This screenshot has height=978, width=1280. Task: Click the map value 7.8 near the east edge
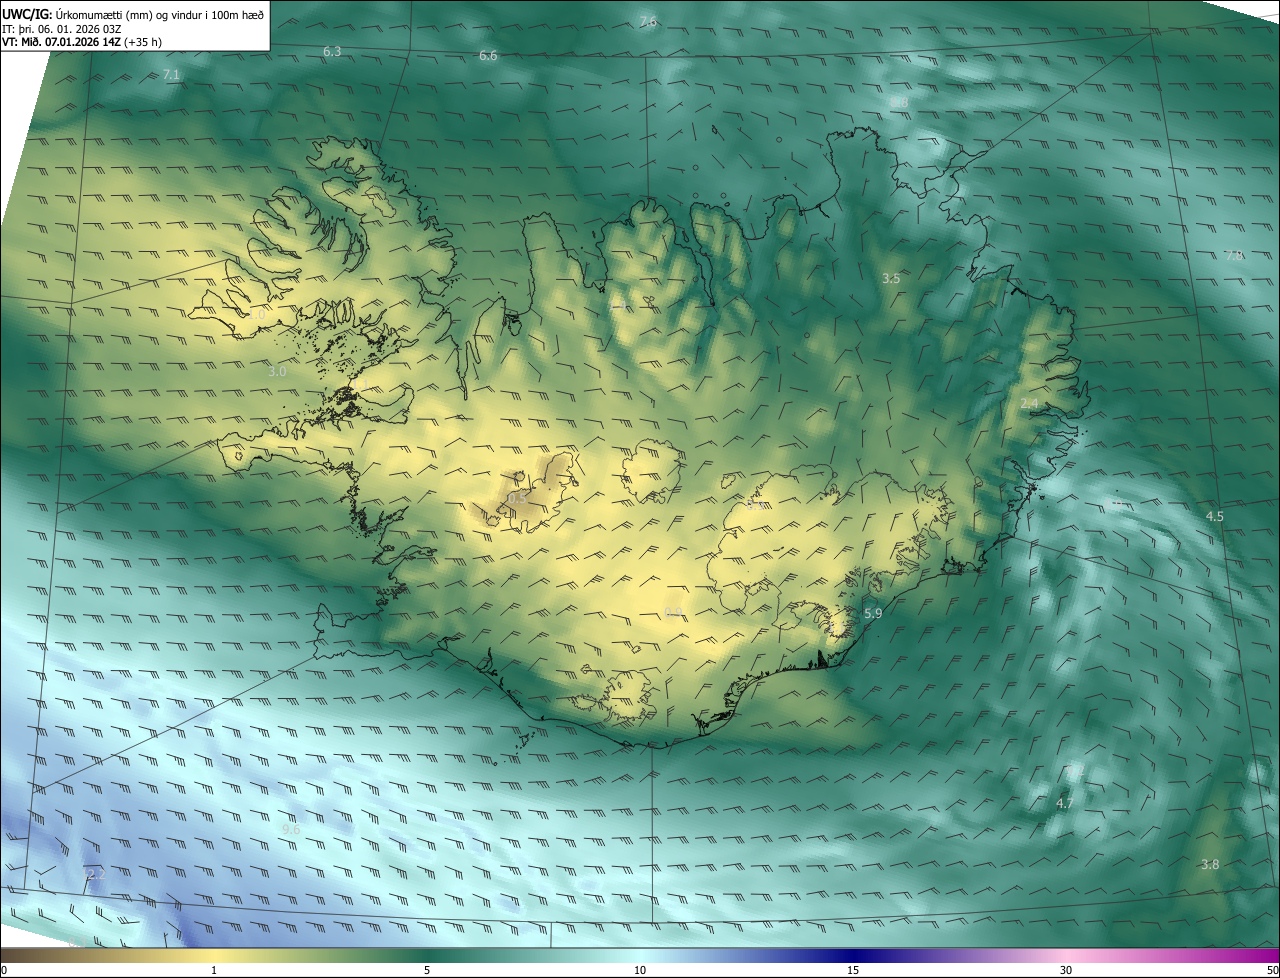click(x=1234, y=256)
